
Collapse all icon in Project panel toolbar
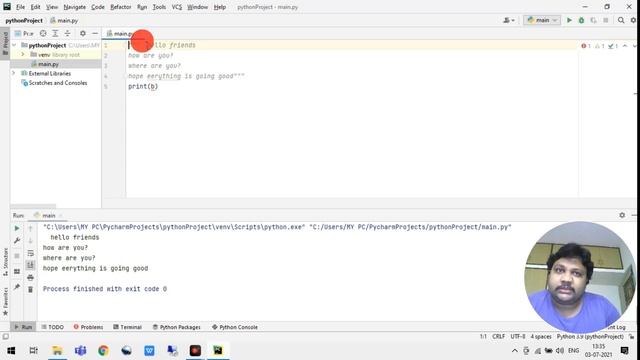click(x=67, y=33)
